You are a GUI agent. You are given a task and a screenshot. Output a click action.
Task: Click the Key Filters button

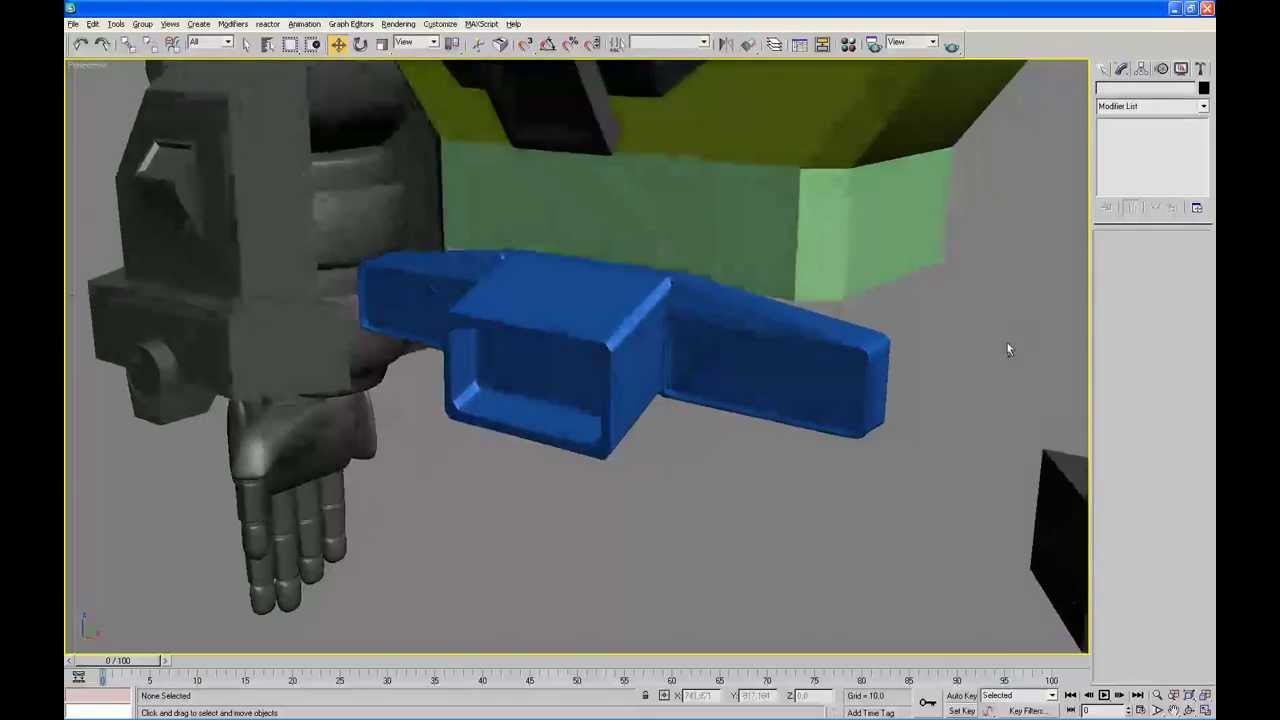[1027, 711]
